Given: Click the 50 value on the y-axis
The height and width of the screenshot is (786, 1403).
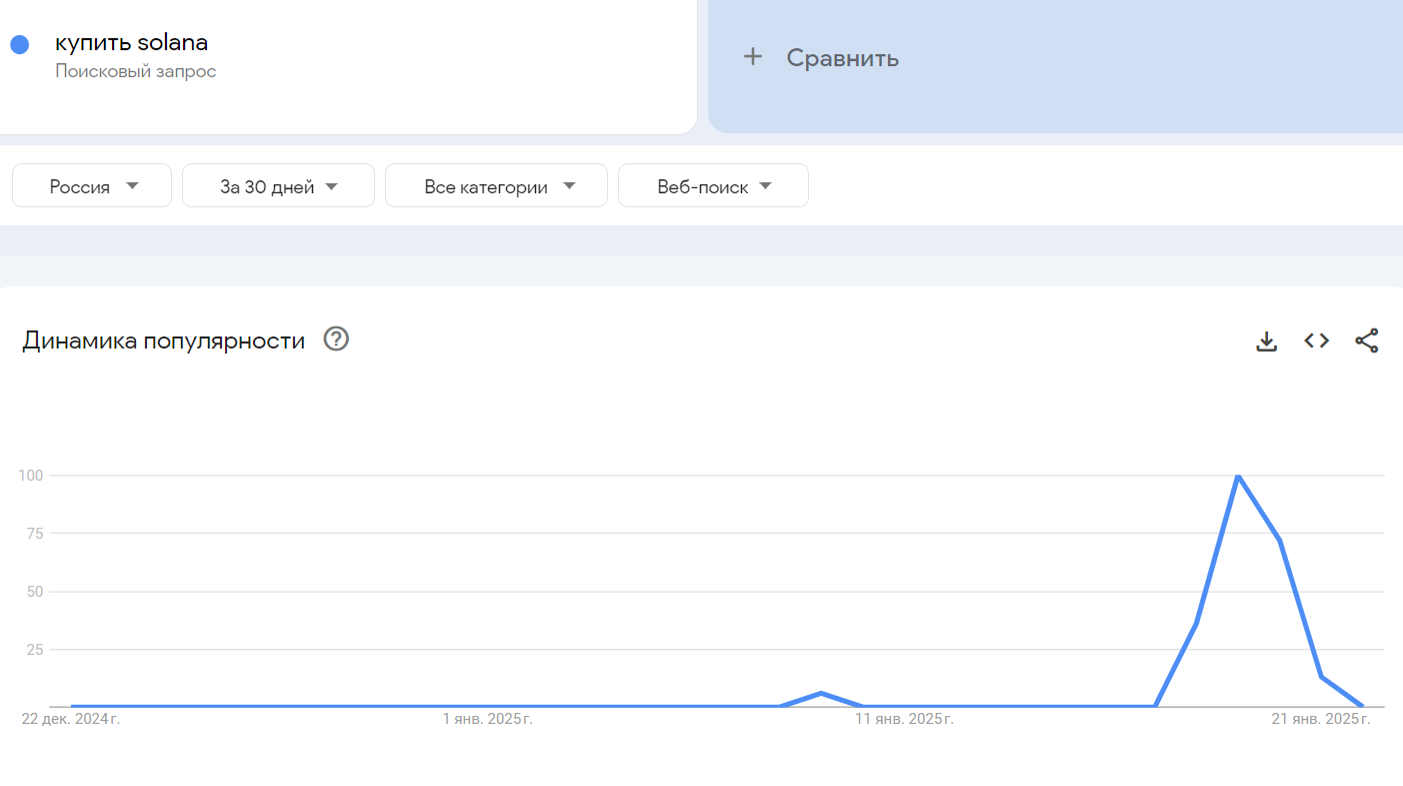Looking at the screenshot, I should pos(35,591).
